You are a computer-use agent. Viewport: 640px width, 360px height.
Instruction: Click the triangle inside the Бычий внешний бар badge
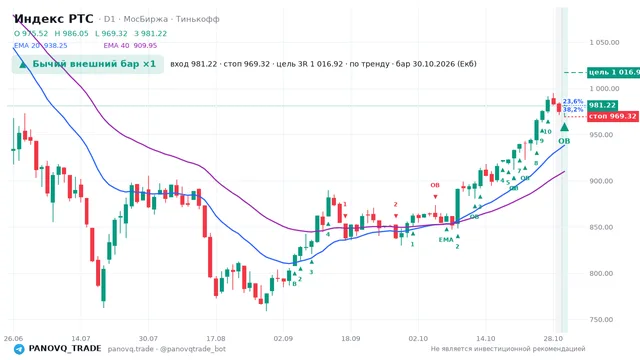tap(23, 64)
